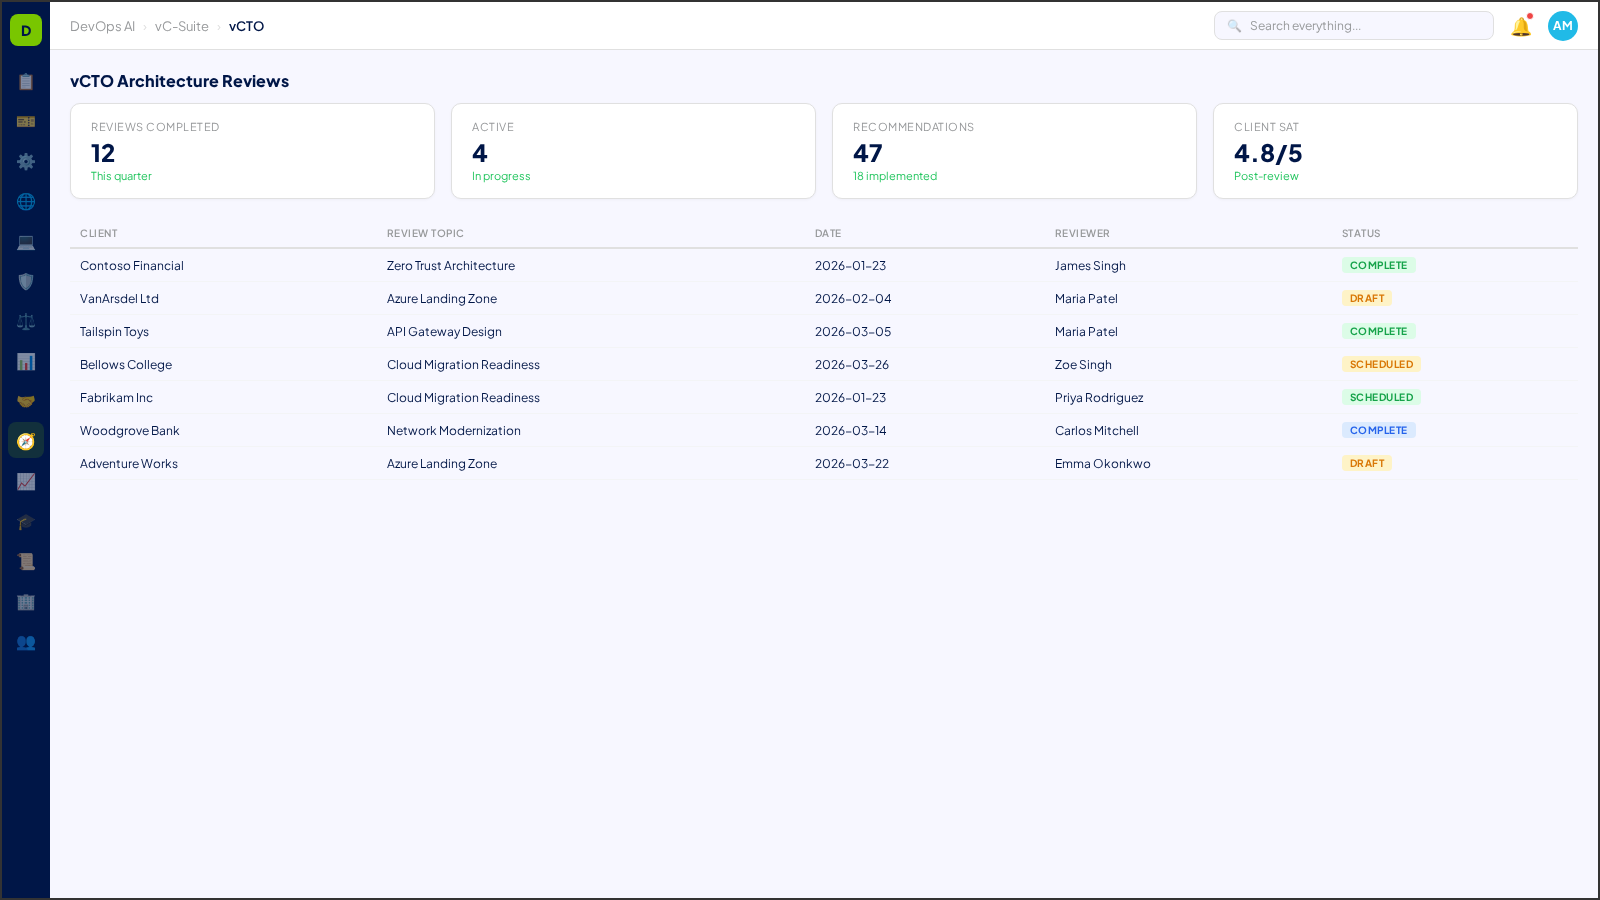Select the building icon in the sidebar

pos(26,602)
